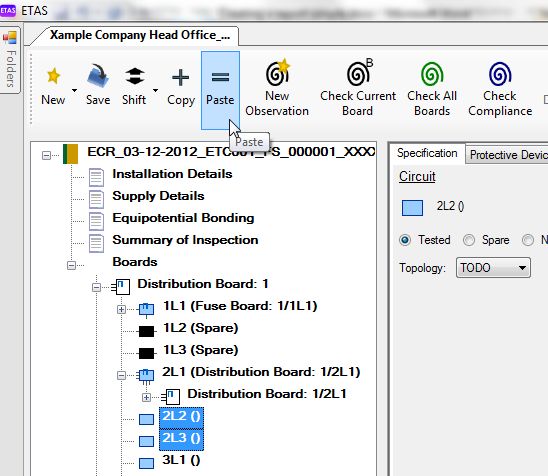This screenshot has height=476, width=548.
Task: Click the 2L3 blue circuit icon
Action: click(x=146, y=441)
